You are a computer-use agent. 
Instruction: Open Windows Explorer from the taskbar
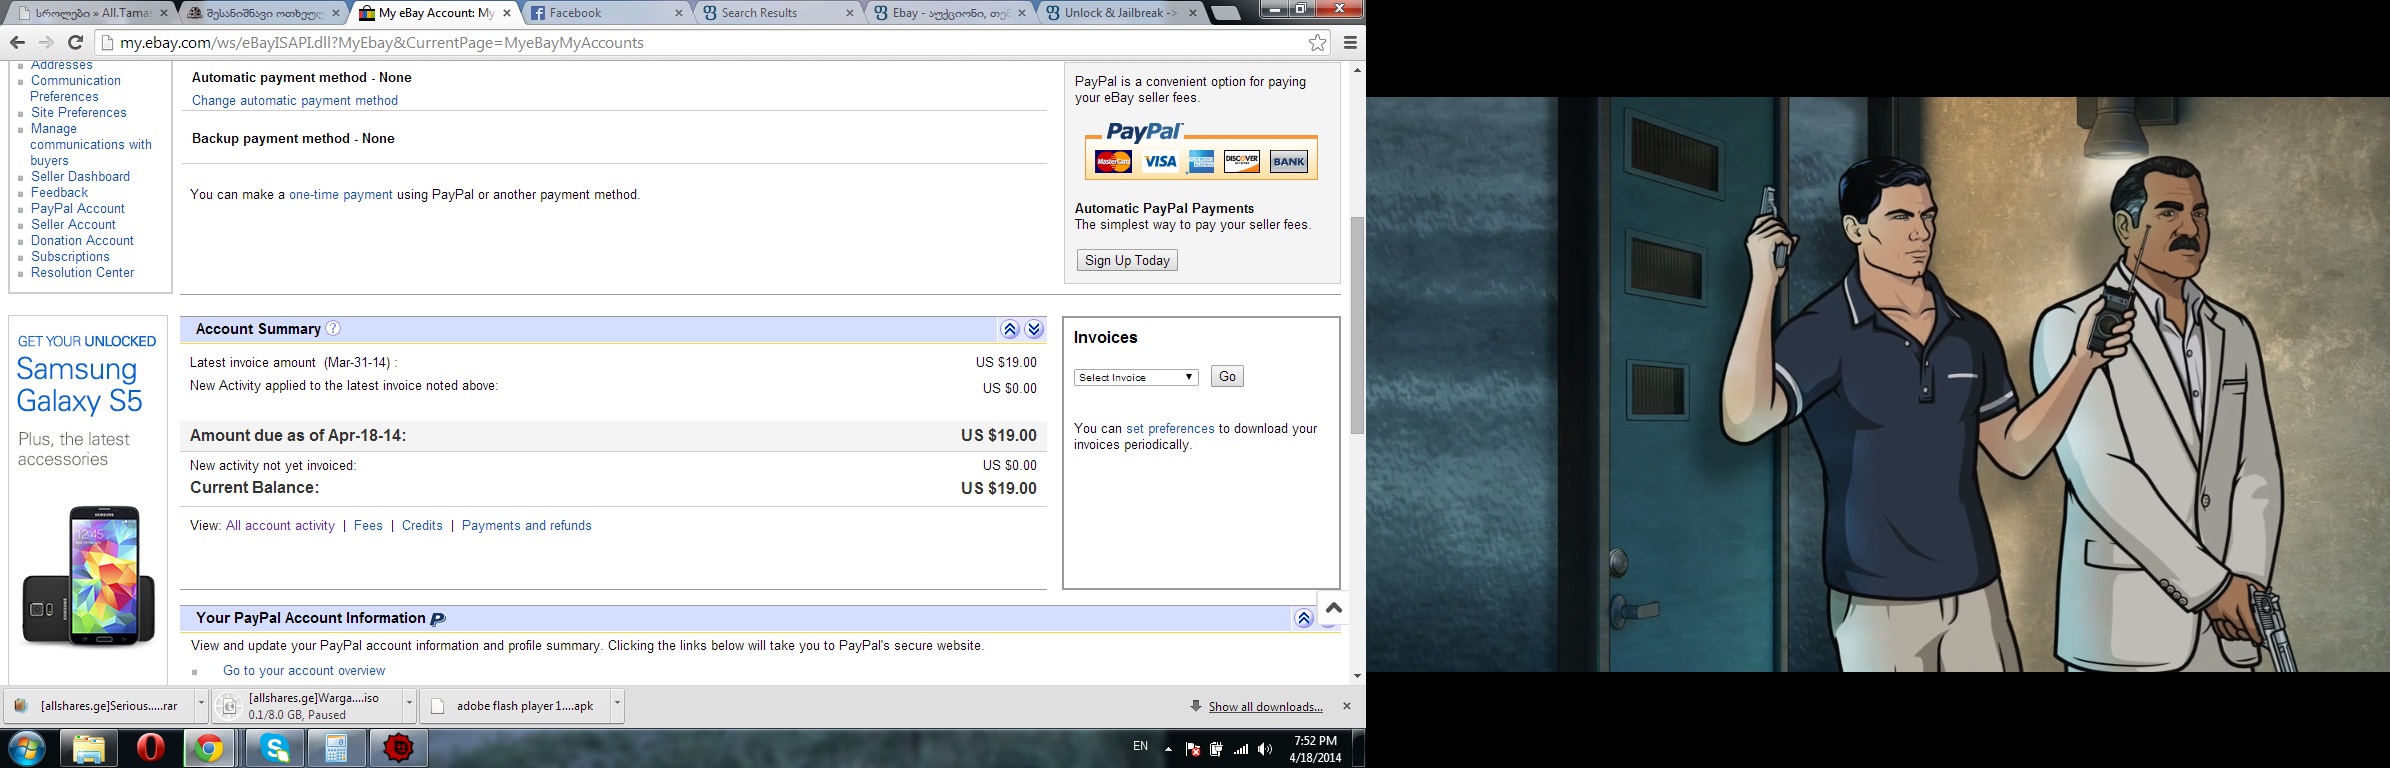point(89,748)
